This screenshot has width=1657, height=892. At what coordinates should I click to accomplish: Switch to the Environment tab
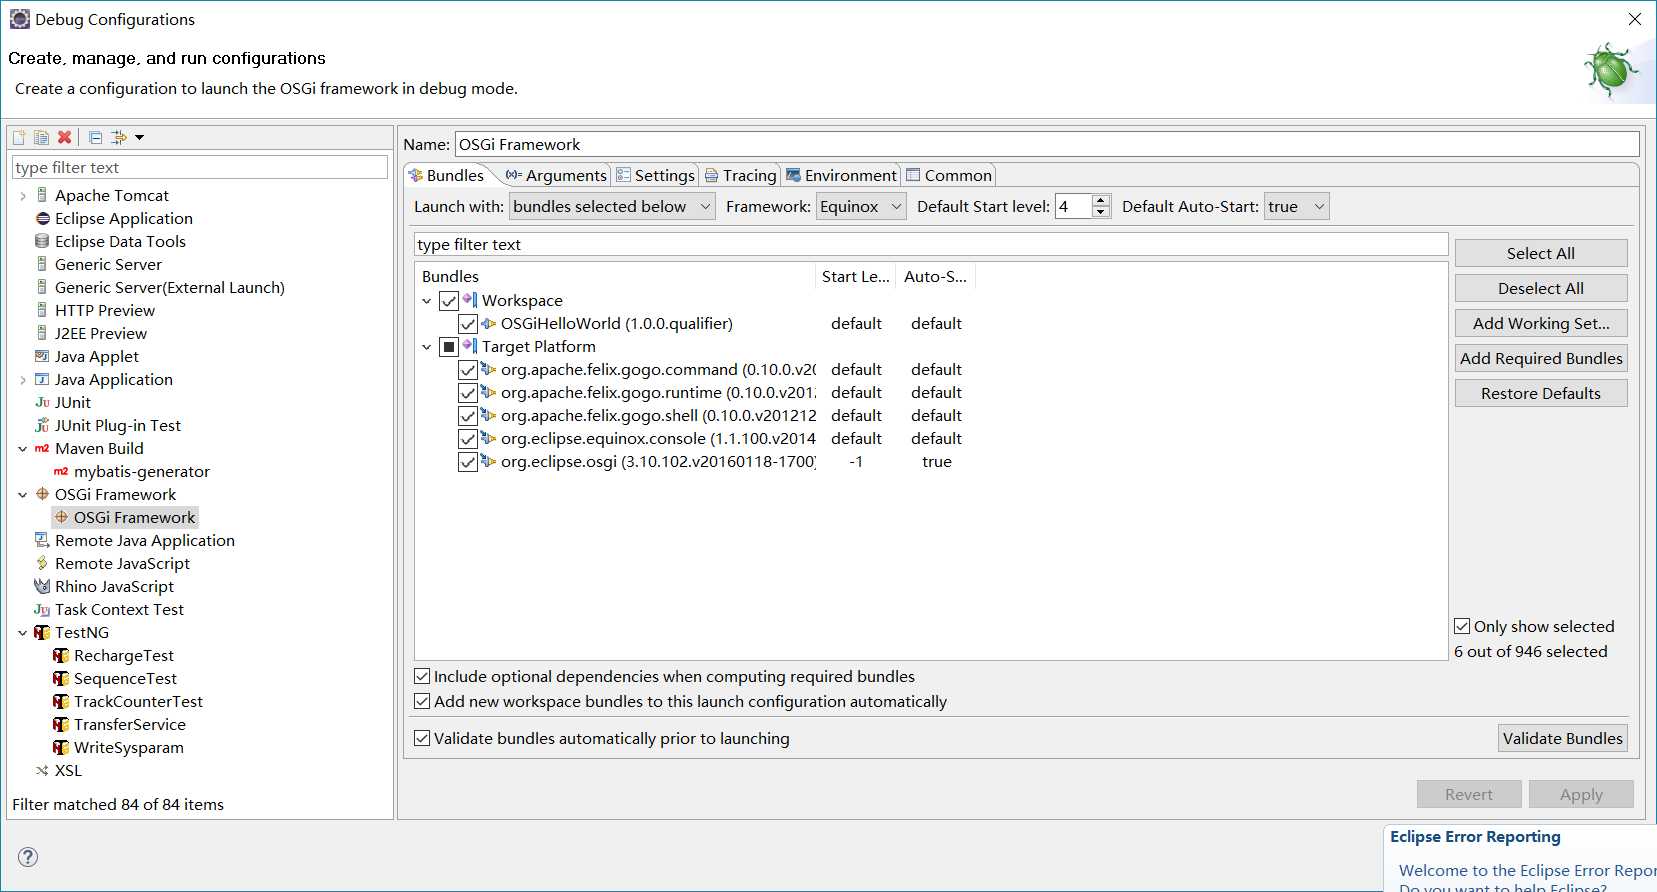tap(841, 175)
